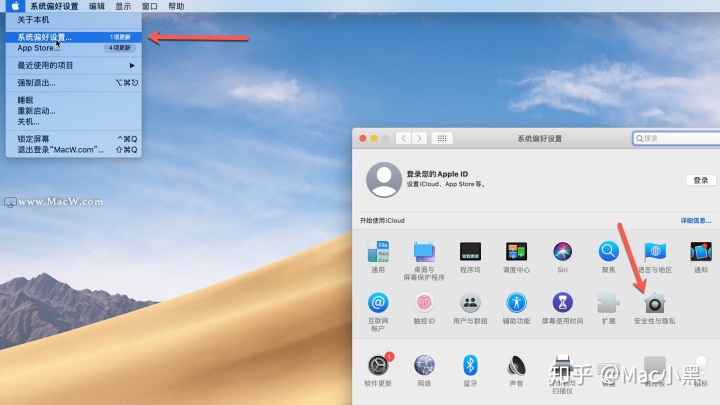The image size is (720, 405).
Task: Open the Apple menu icon
Action: click(15, 6)
